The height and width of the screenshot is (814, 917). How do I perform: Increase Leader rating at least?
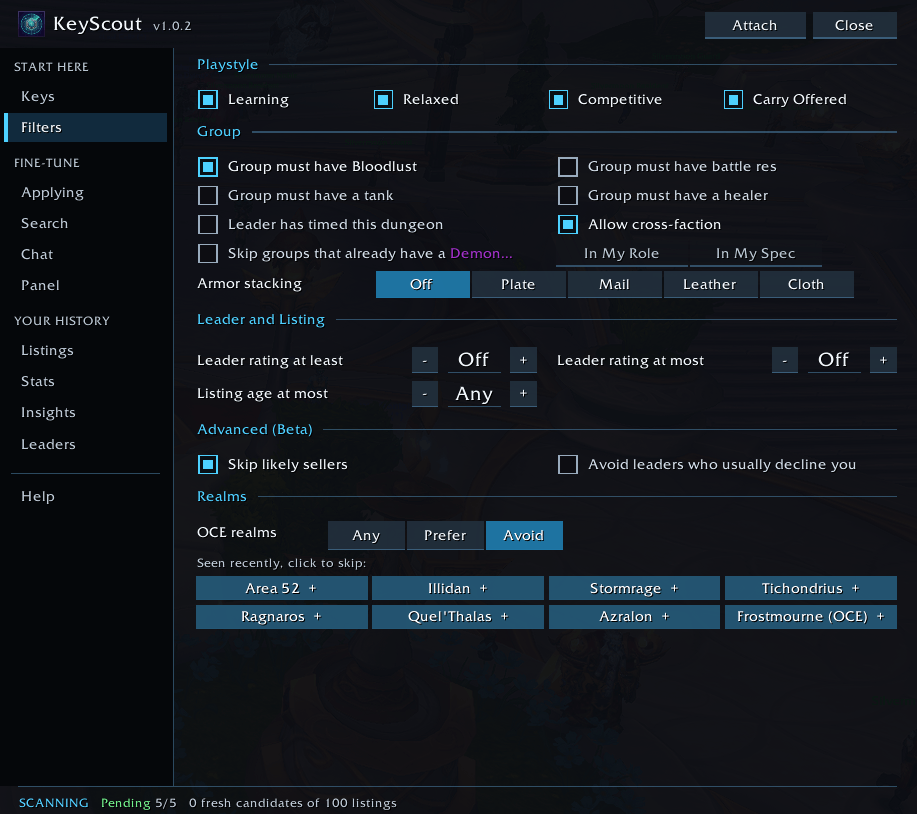523,360
